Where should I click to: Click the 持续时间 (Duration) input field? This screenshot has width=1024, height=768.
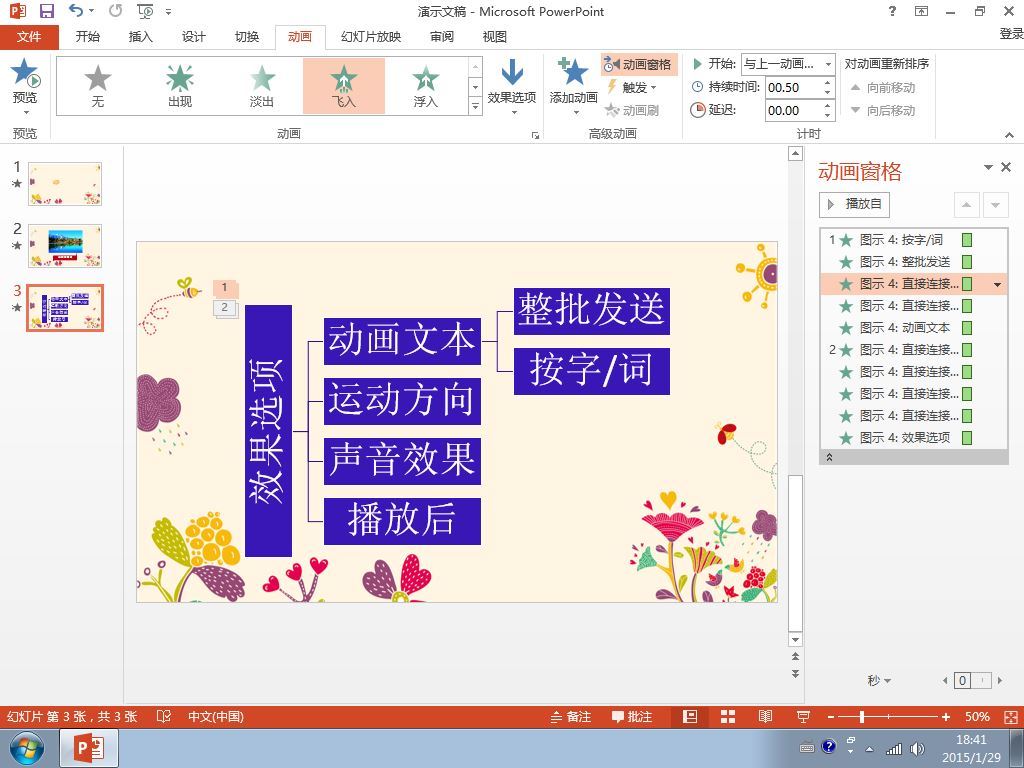pyautogui.click(x=793, y=88)
